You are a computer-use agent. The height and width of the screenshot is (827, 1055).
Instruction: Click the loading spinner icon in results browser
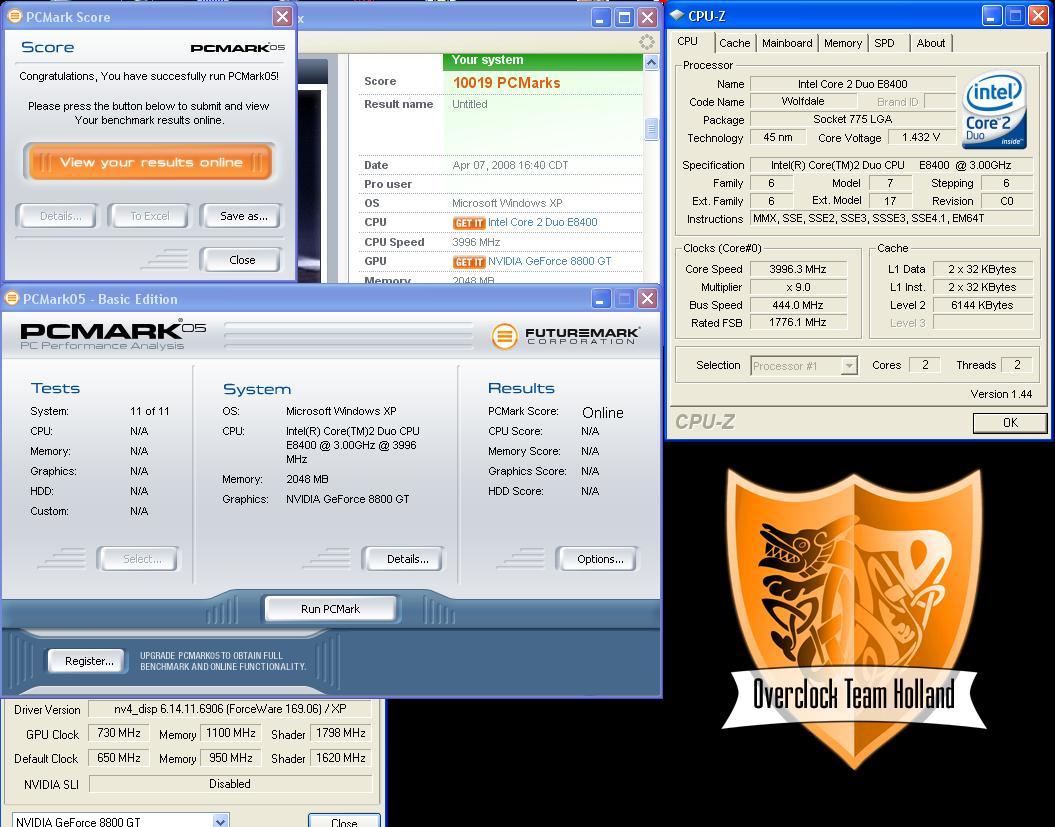[x=647, y=42]
